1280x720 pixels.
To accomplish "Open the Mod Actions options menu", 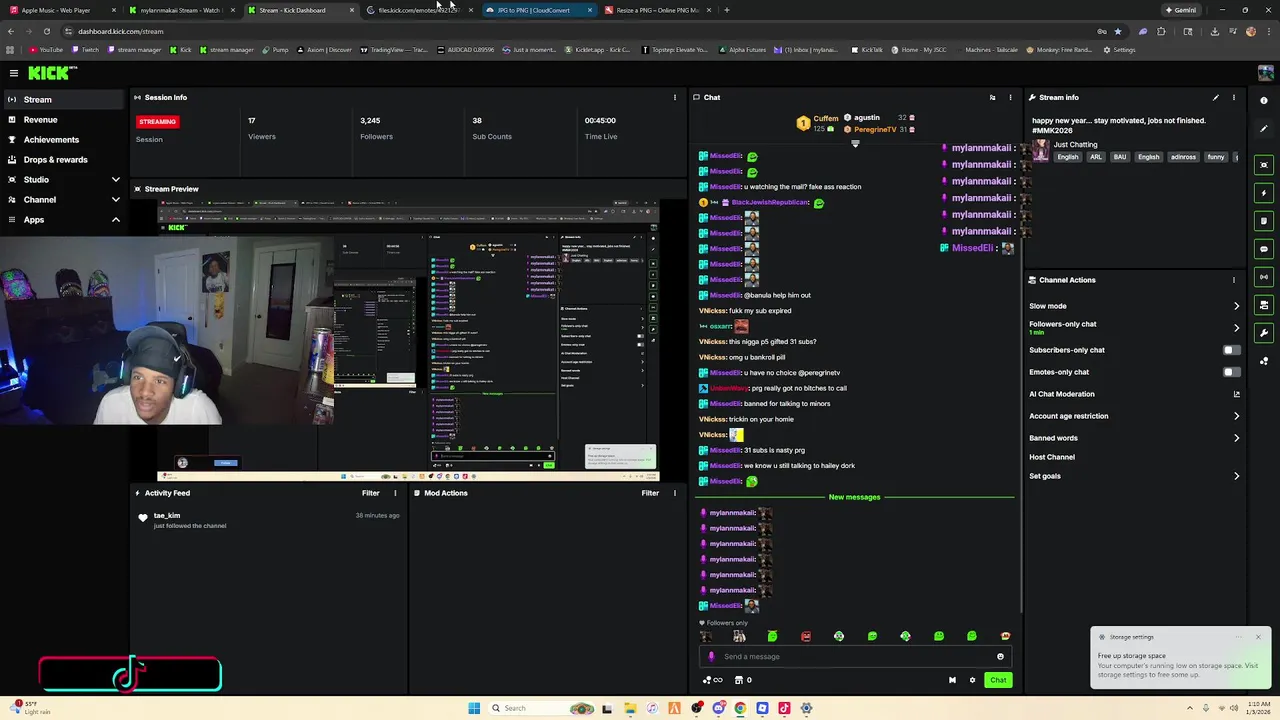I will click(x=674, y=493).
